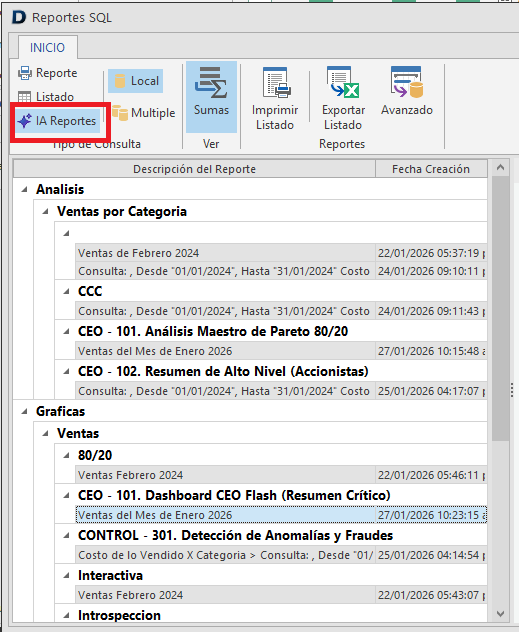Select the Consulta row dated 24/01/2026 09:11:43

pyautogui.click(x=281, y=311)
